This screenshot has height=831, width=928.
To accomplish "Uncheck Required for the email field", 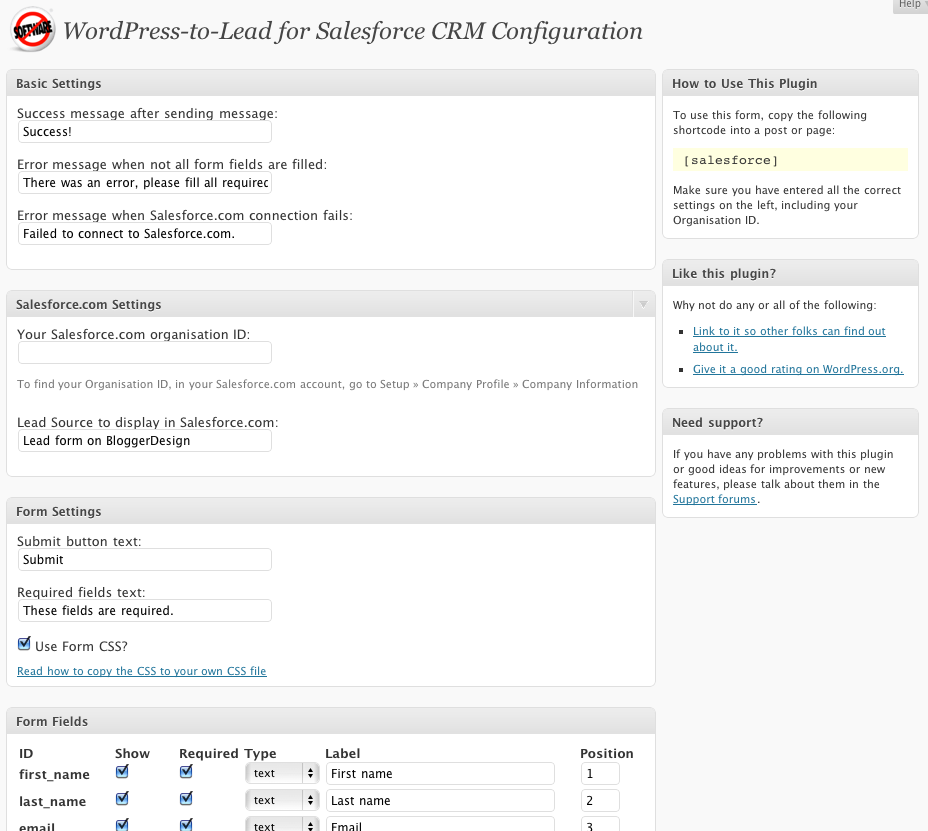I will 185,824.
